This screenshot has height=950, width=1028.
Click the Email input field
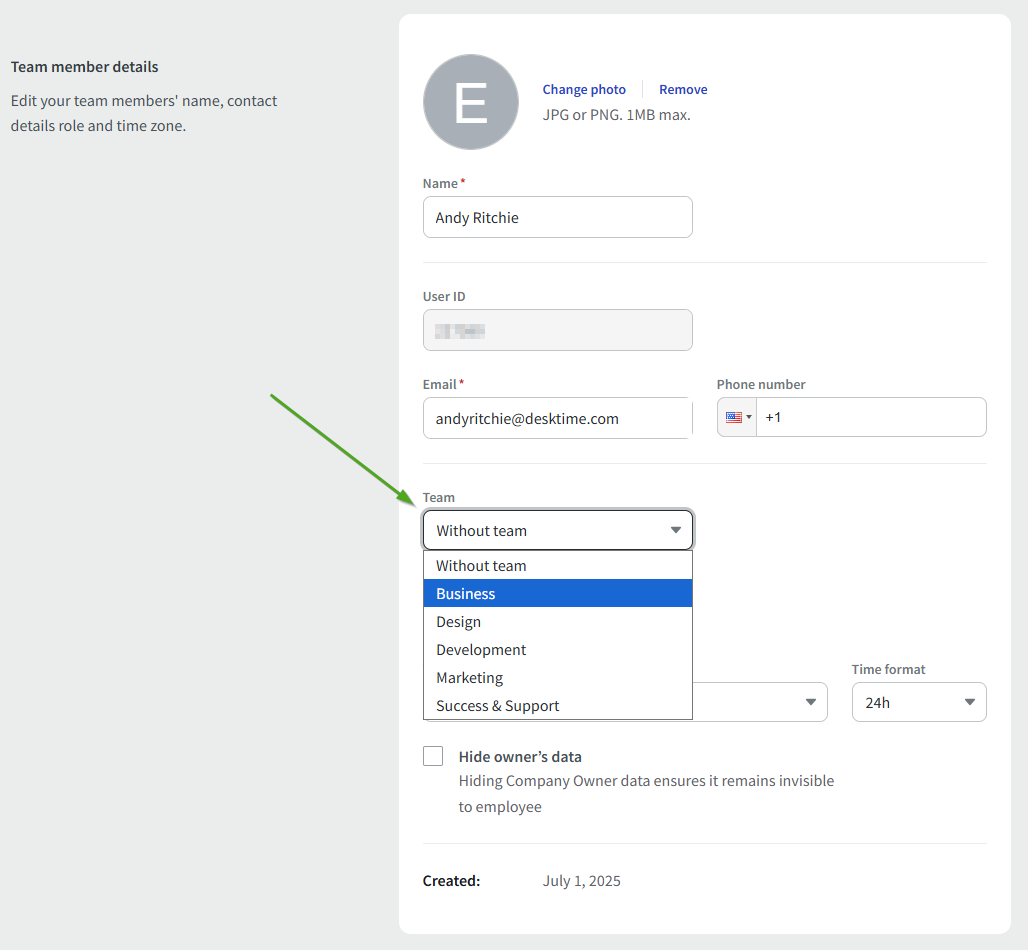(x=557, y=418)
